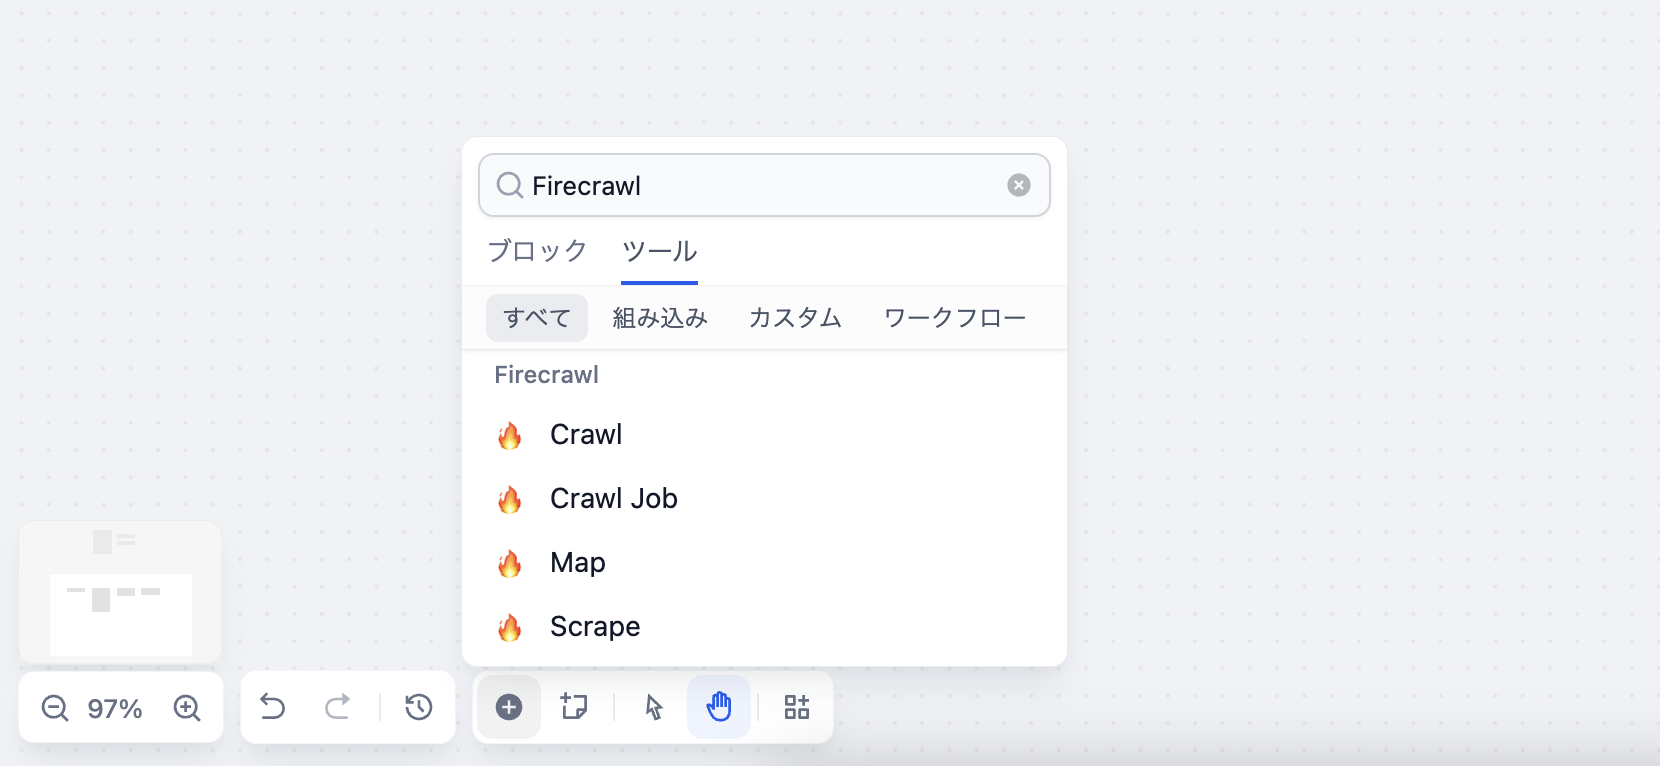Open version history with the clock icon
This screenshot has height=766, width=1660.
[419, 707]
